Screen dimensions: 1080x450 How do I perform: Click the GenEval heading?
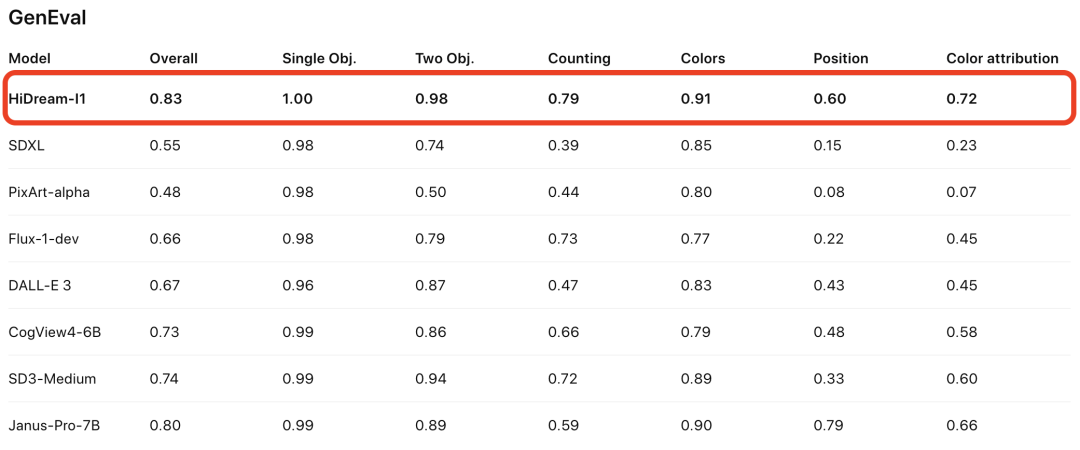(x=47, y=18)
